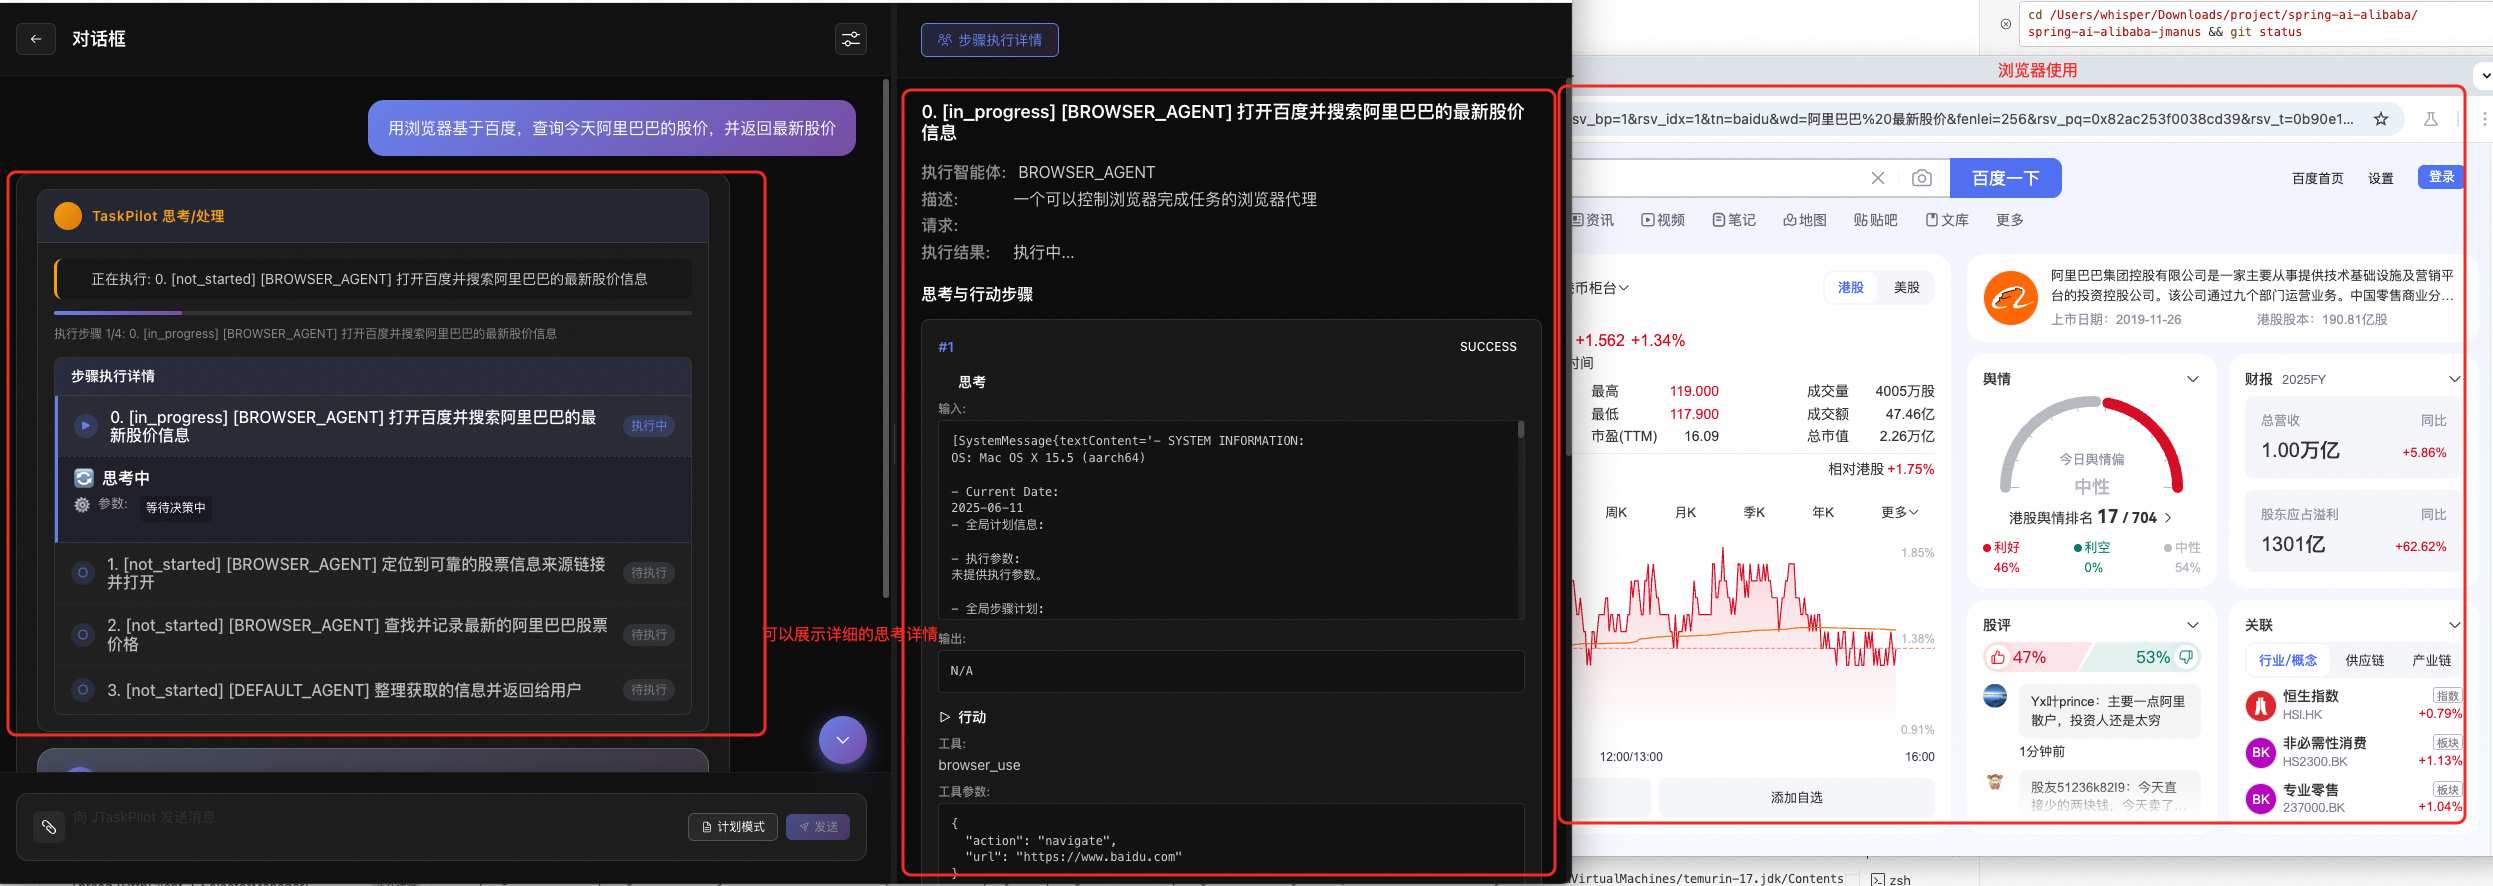The width and height of the screenshot is (2493, 886).
Task: Click the 添加自选 button
Action: tap(1796, 797)
